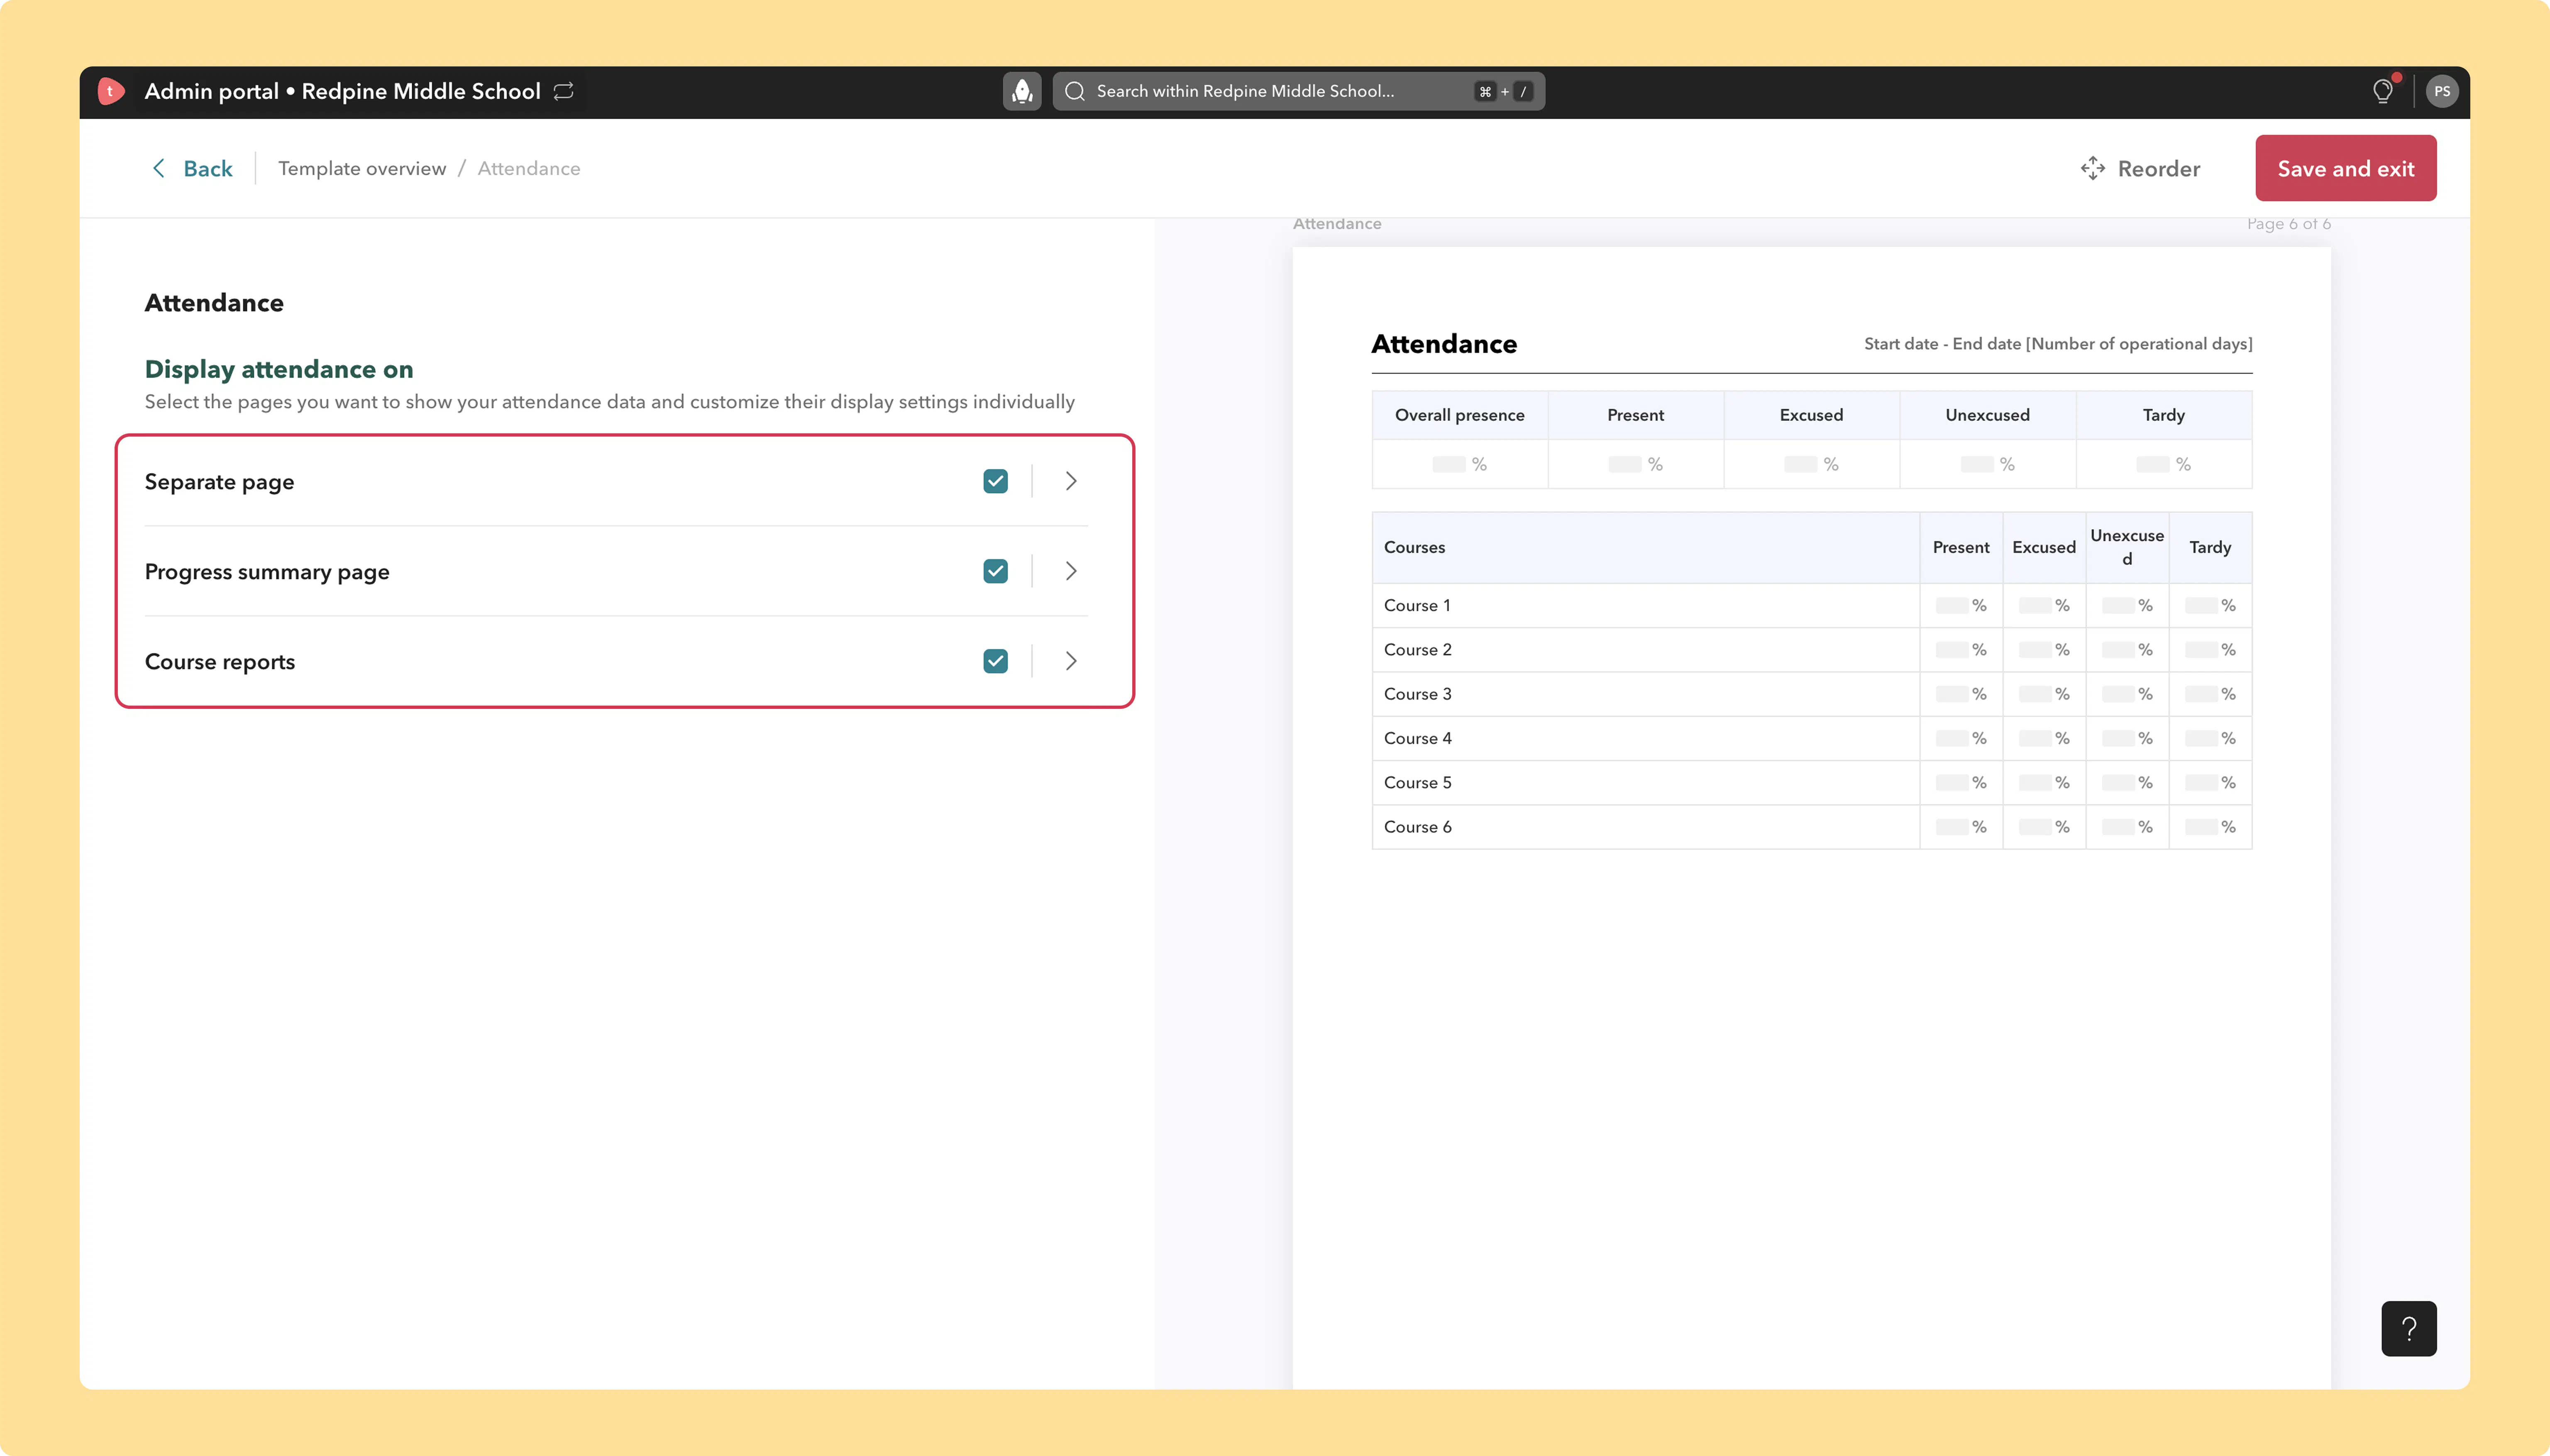Uncheck the Progress summary page checkbox
The width and height of the screenshot is (2550, 1456).
pyautogui.click(x=995, y=571)
